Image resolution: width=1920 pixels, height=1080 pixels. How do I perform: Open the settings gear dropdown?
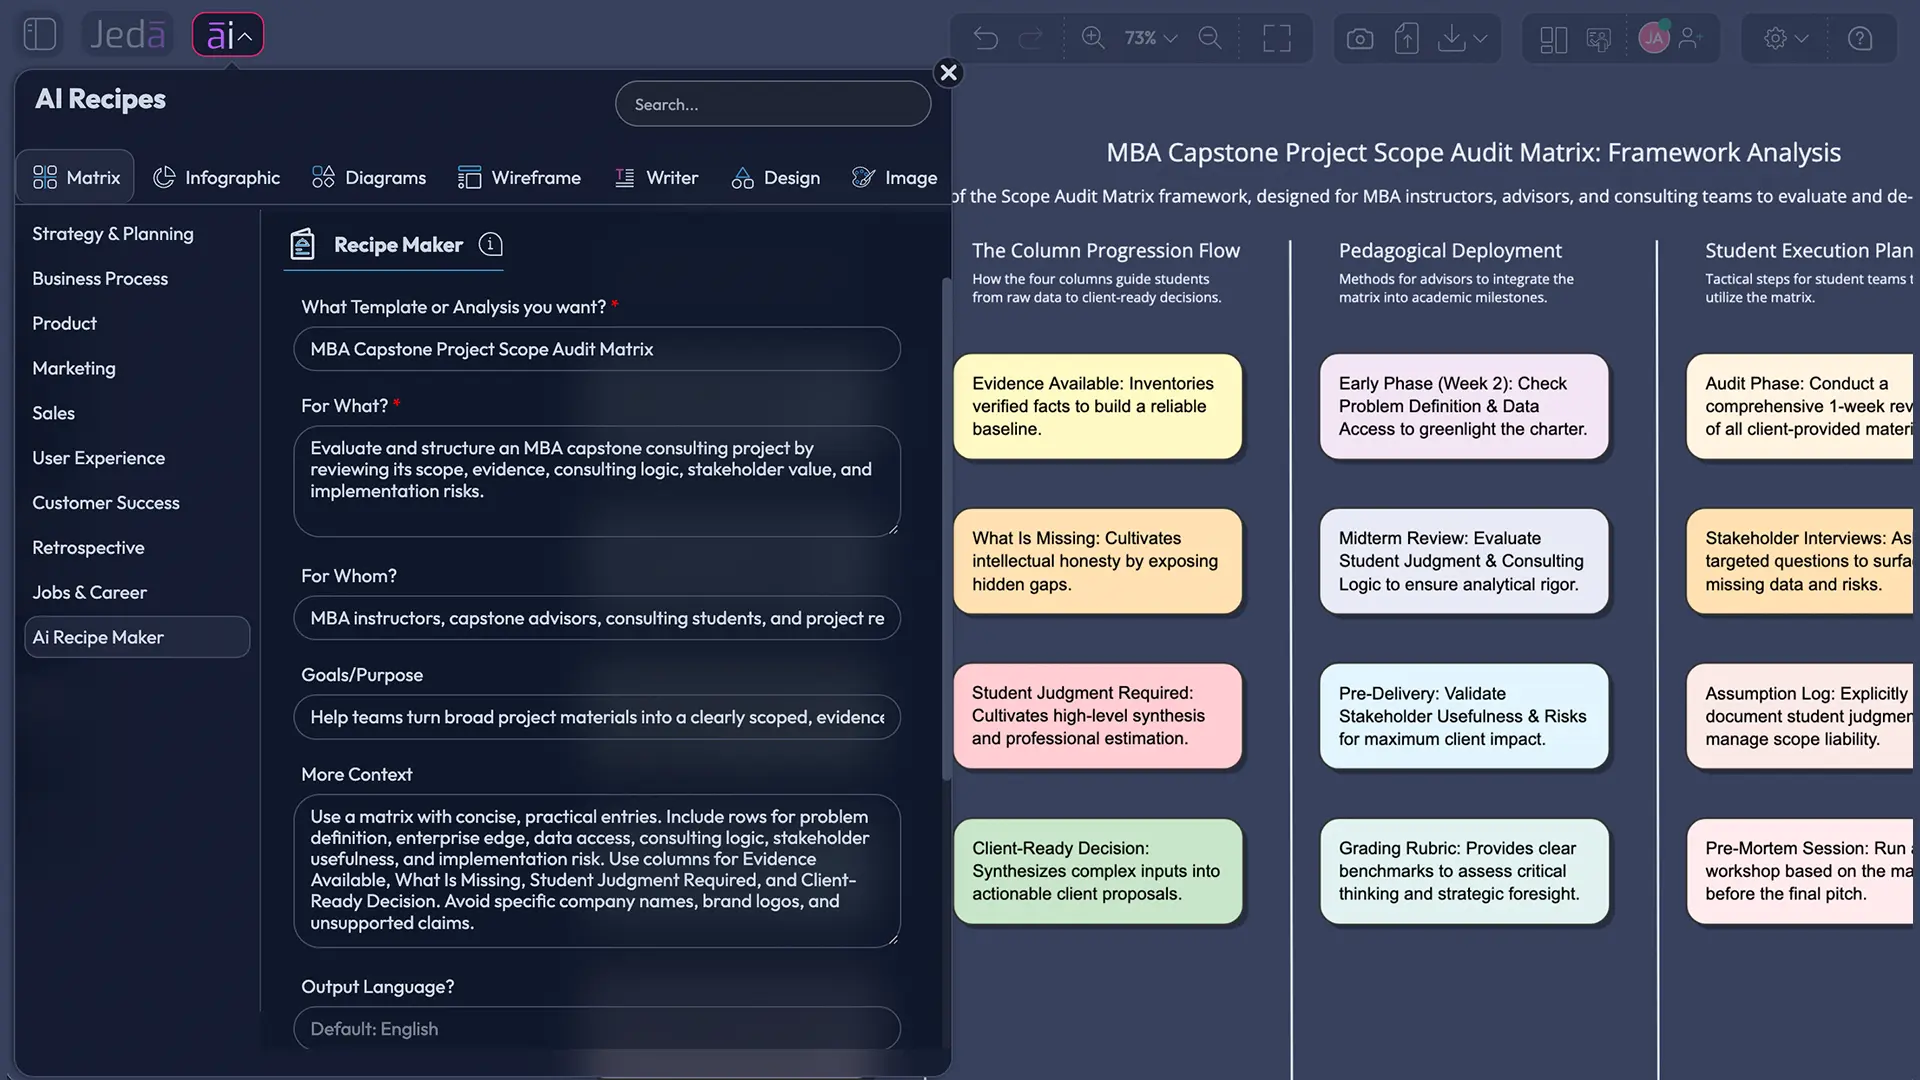pos(1786,38)
